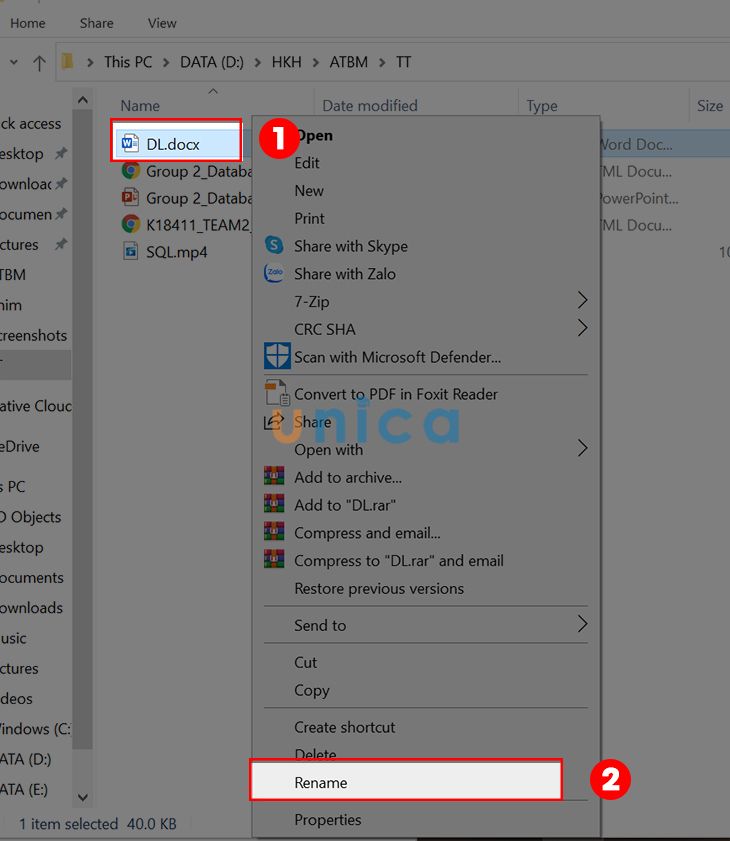The height and width of the screenshot is (841, 730).
Task: Click the Foxit Convert to PDF icon
Action: pos(277,393)
